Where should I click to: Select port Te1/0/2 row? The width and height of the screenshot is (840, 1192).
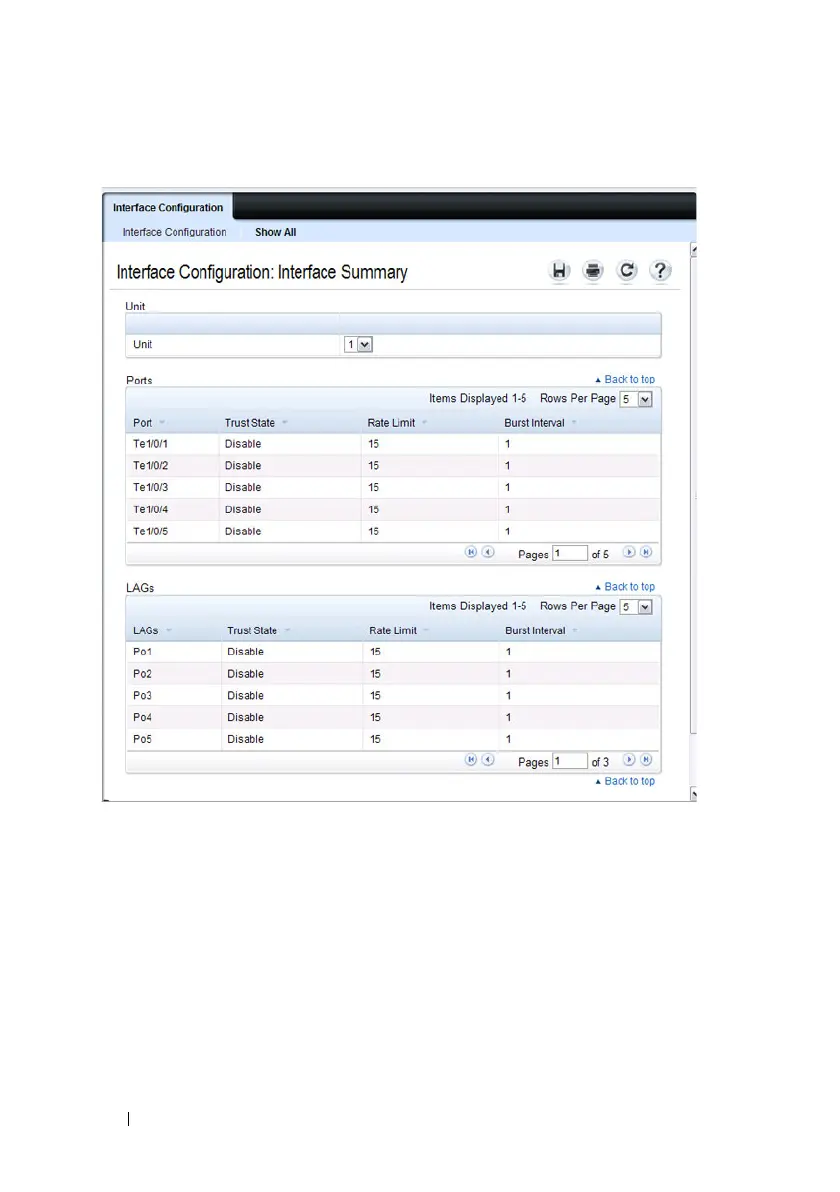[393, 466]
